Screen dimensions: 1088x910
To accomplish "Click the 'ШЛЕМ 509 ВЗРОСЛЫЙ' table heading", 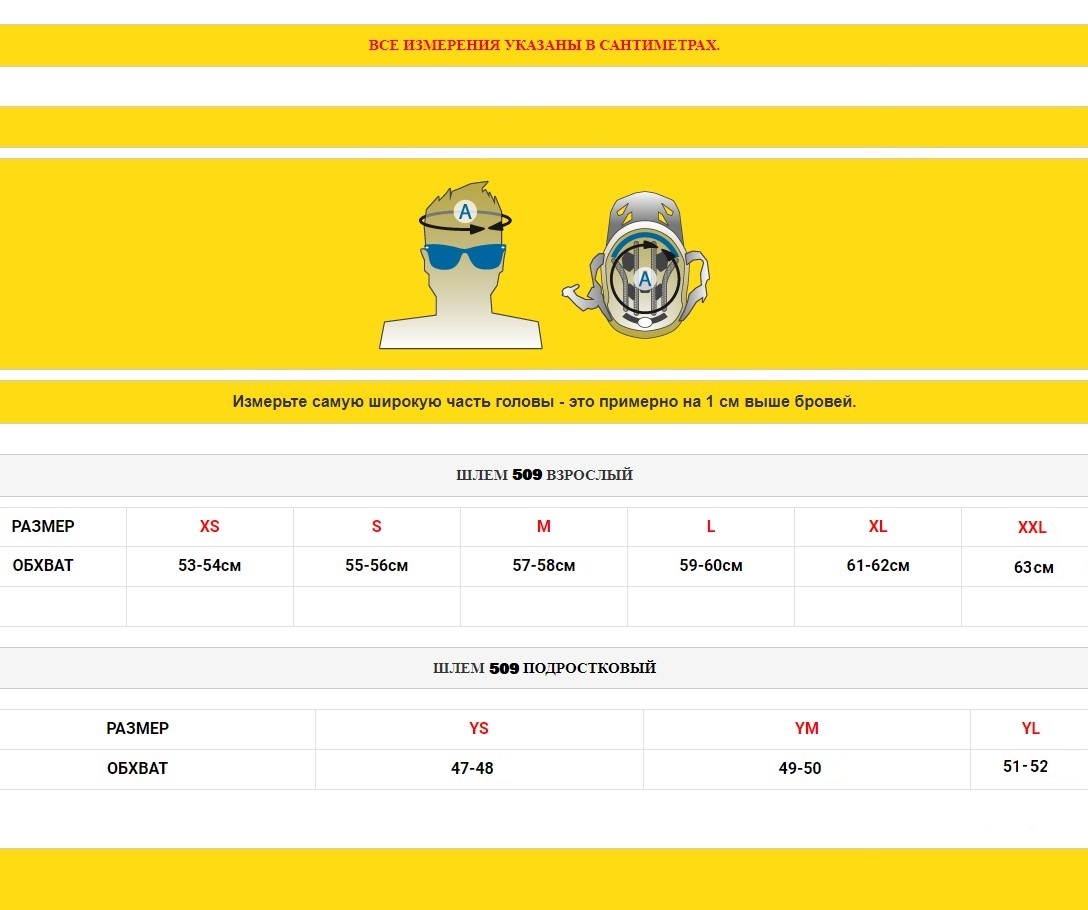I will coord(544,475).
